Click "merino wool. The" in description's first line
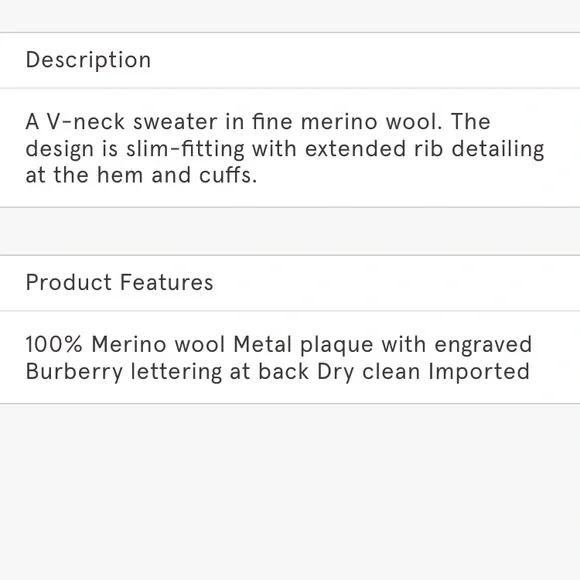The width and height of the screenshot is (580, 580). tap(395, 122)
